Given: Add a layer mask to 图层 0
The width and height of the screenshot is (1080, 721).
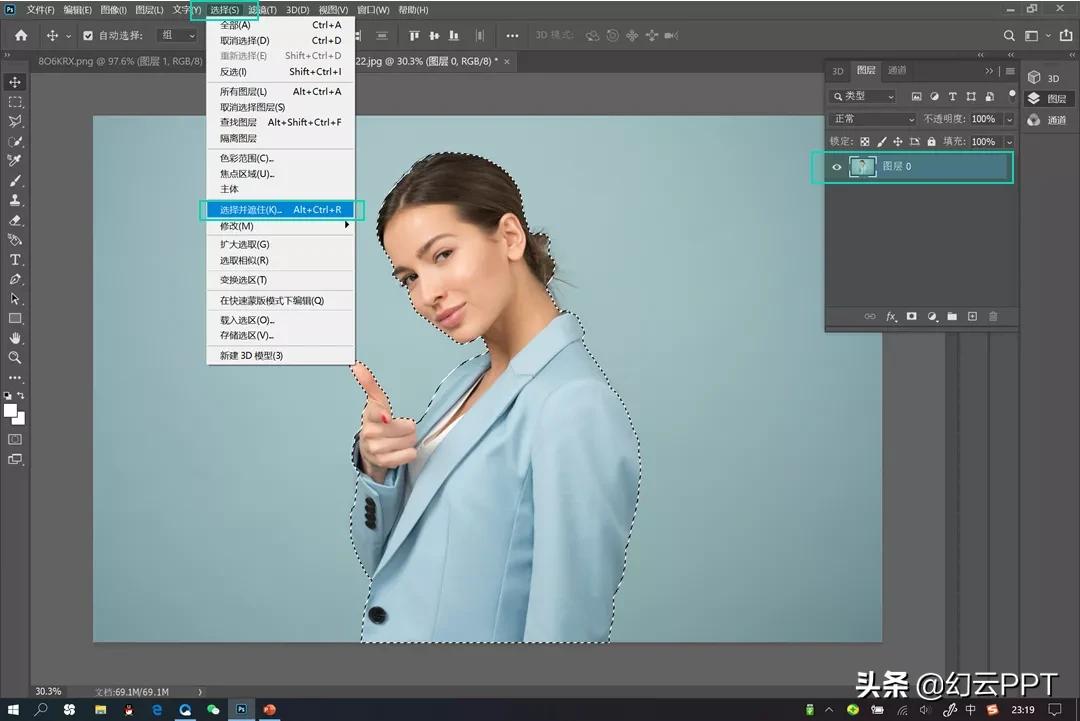Looking at the screenshot, I should (x=911, y=316).
